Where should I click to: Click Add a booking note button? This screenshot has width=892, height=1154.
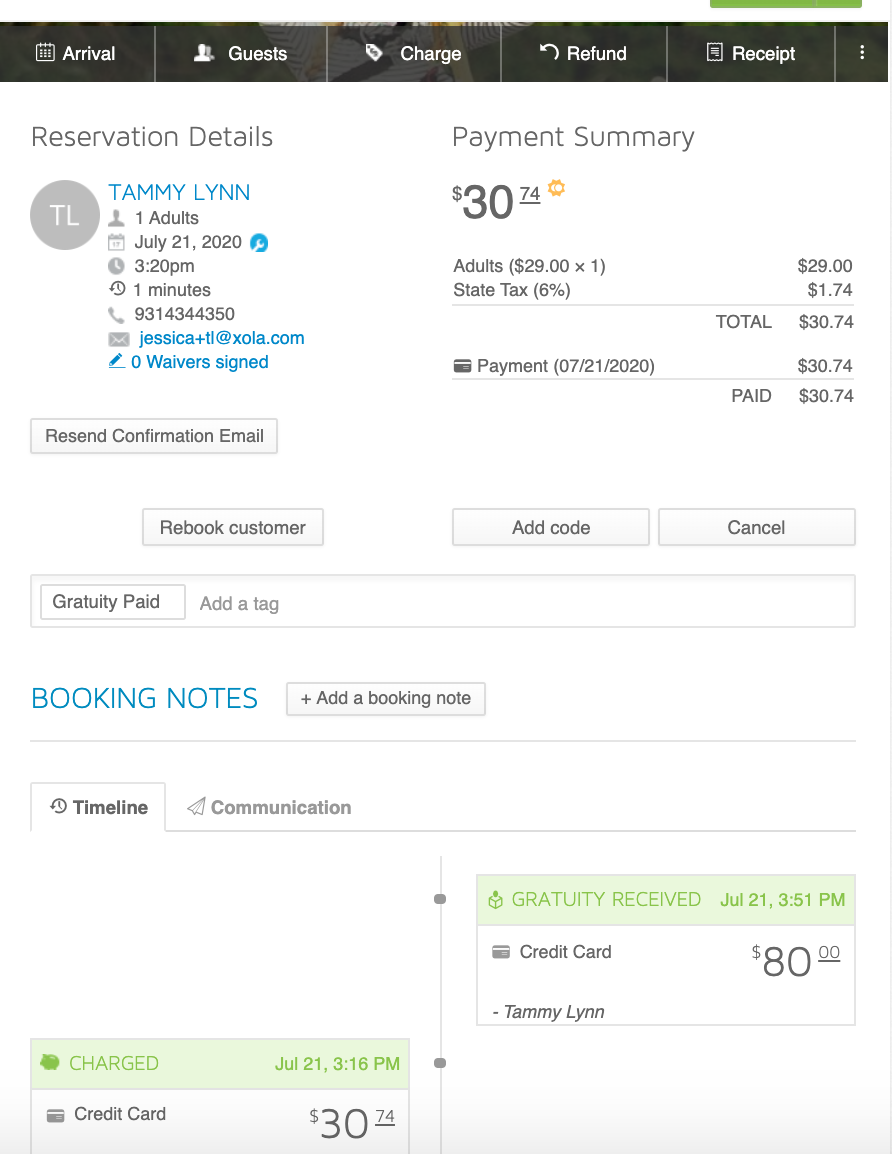386,698
